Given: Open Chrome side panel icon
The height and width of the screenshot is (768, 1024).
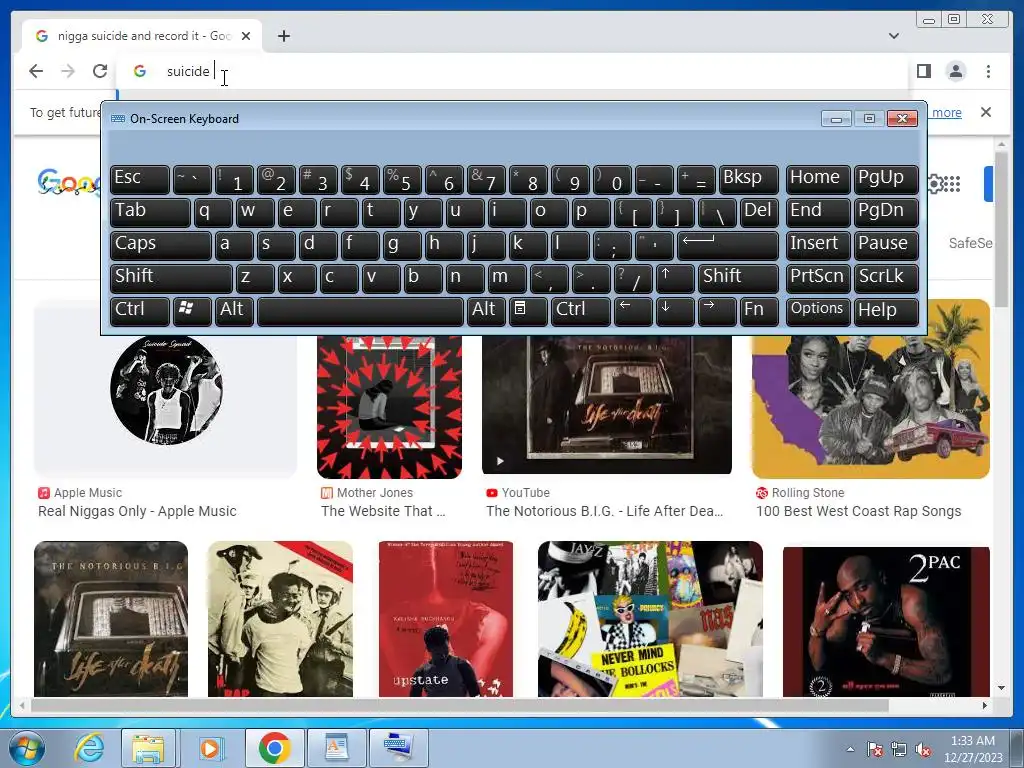Looking at the screenshot, I should click(x=923, y=71).
